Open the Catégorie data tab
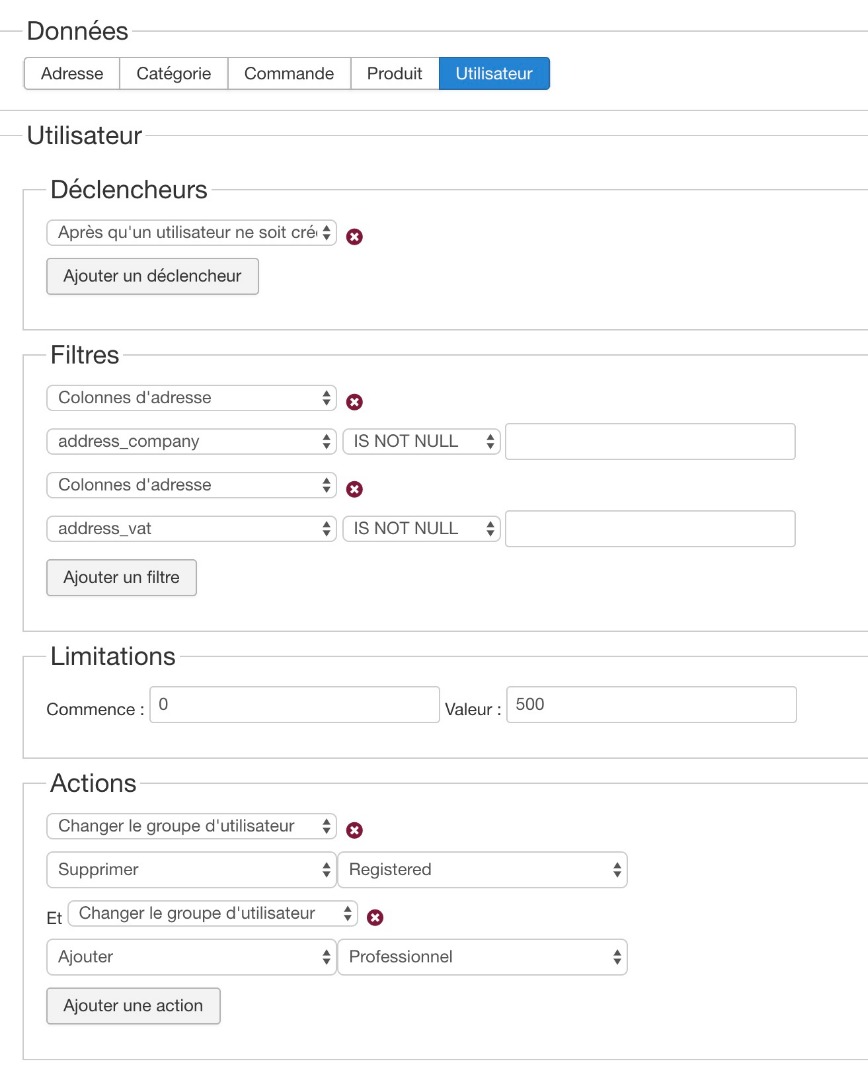Image resolution: width=868 pixels, height=1080 pixels. (173, 74)
